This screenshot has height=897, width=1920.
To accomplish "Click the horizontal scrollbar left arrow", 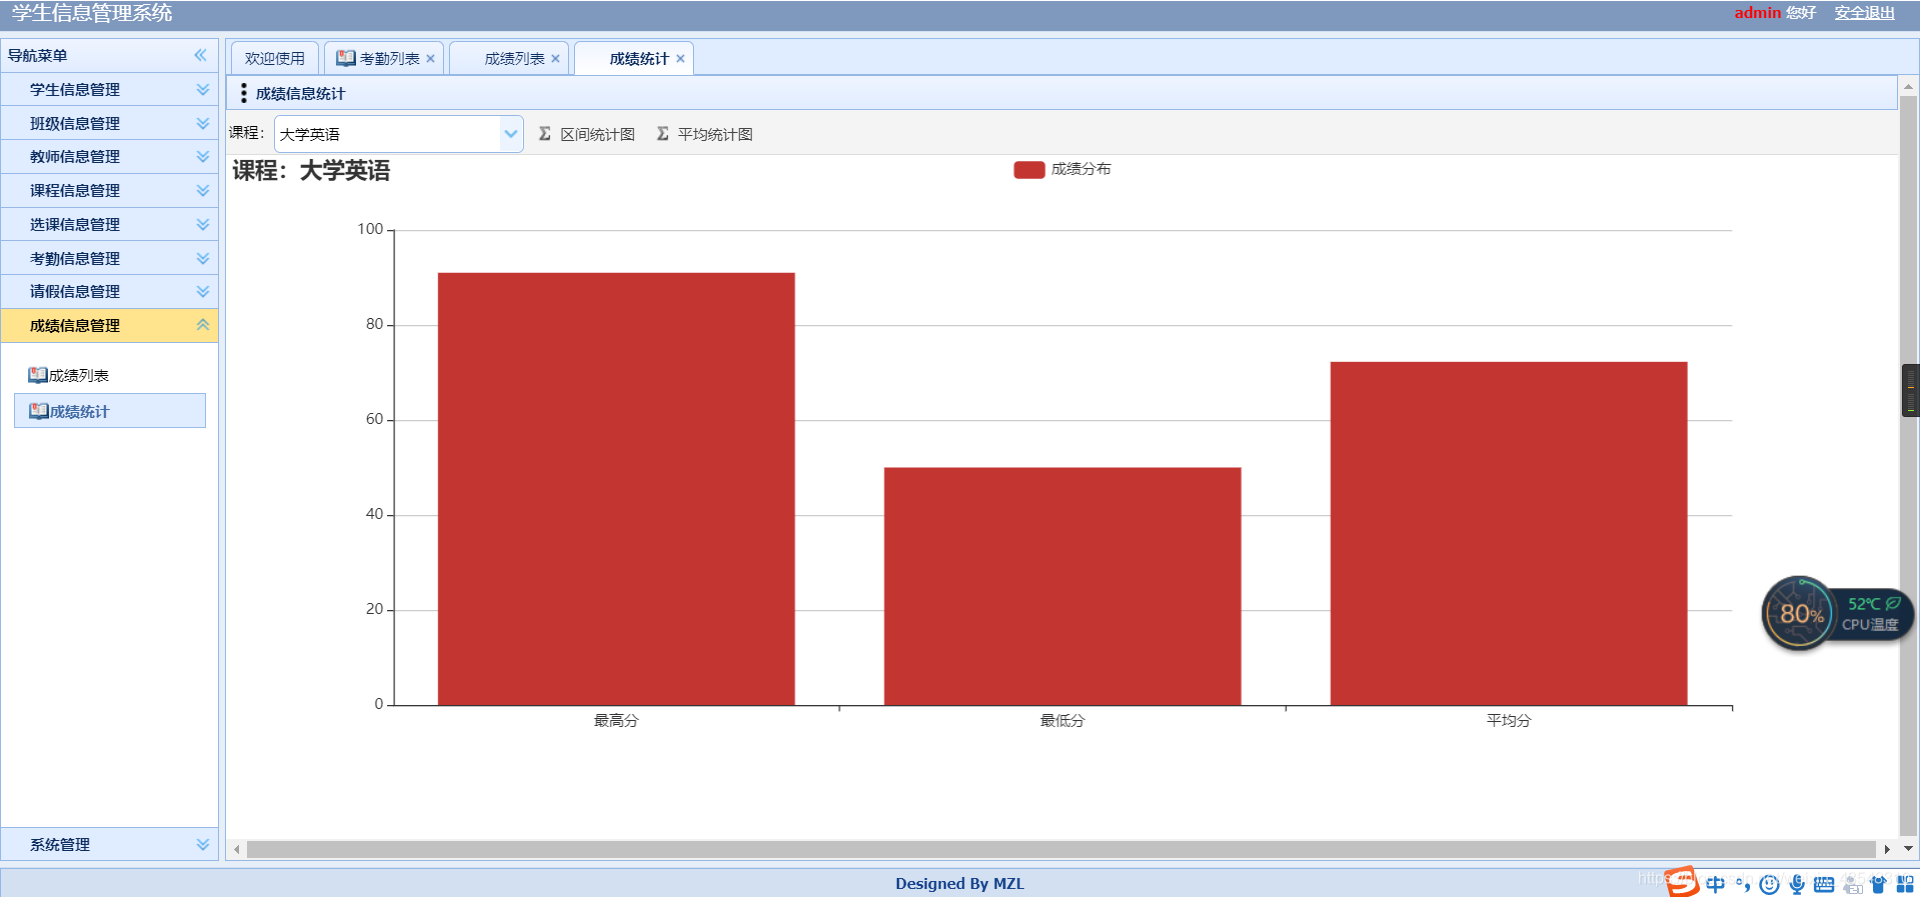I will 237,849.
